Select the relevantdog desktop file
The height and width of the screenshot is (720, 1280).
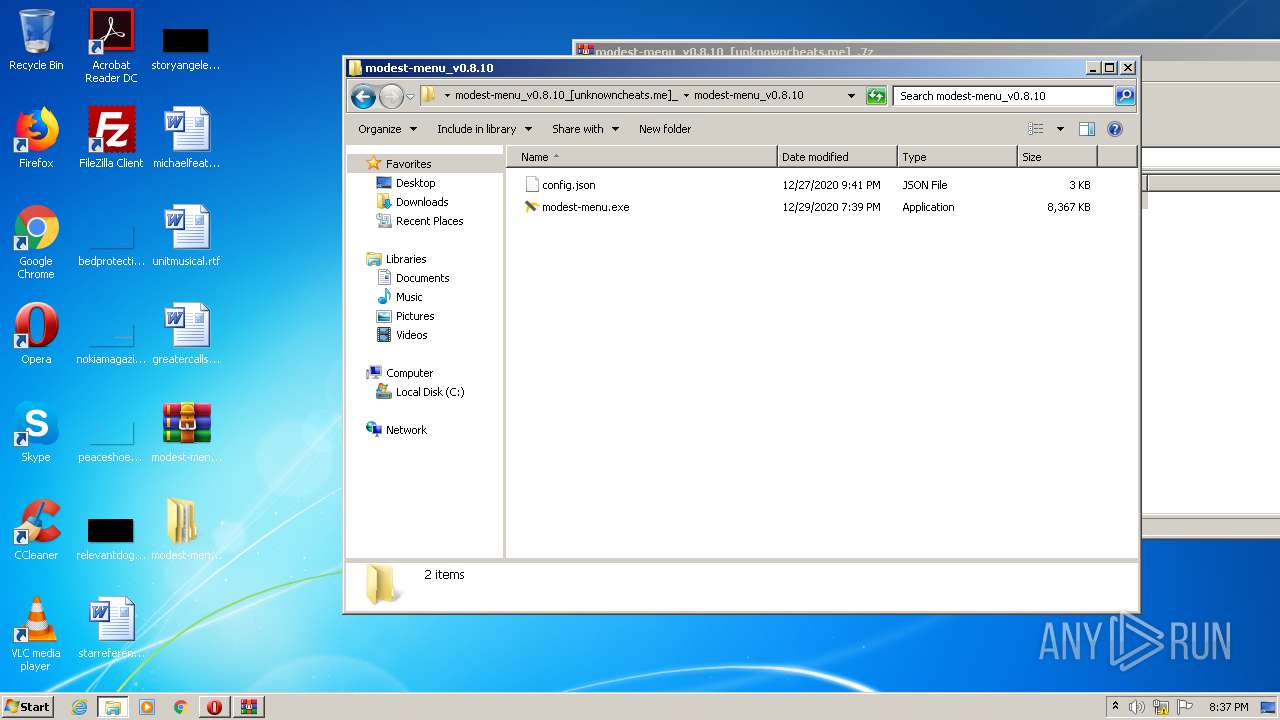click(x=111, y=536)
